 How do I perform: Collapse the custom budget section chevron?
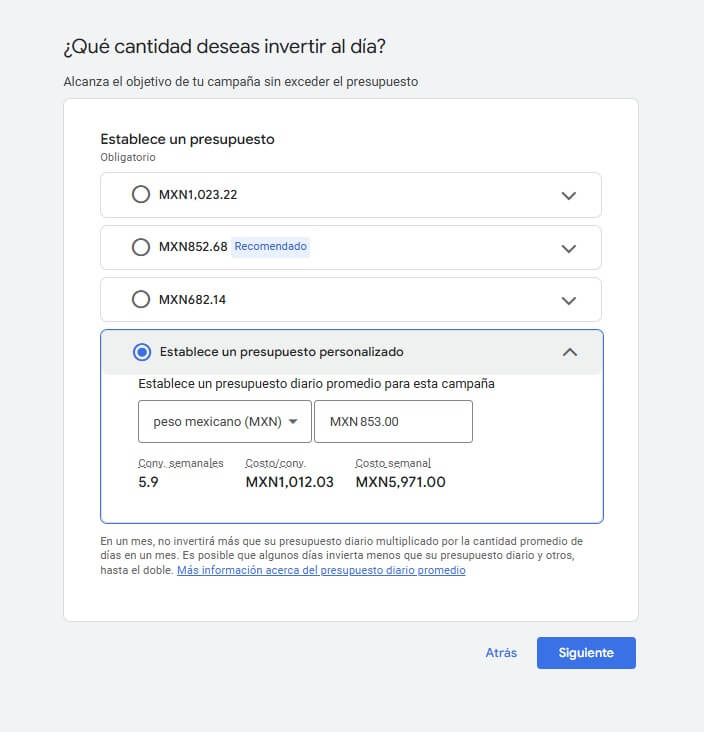point(569,352)
